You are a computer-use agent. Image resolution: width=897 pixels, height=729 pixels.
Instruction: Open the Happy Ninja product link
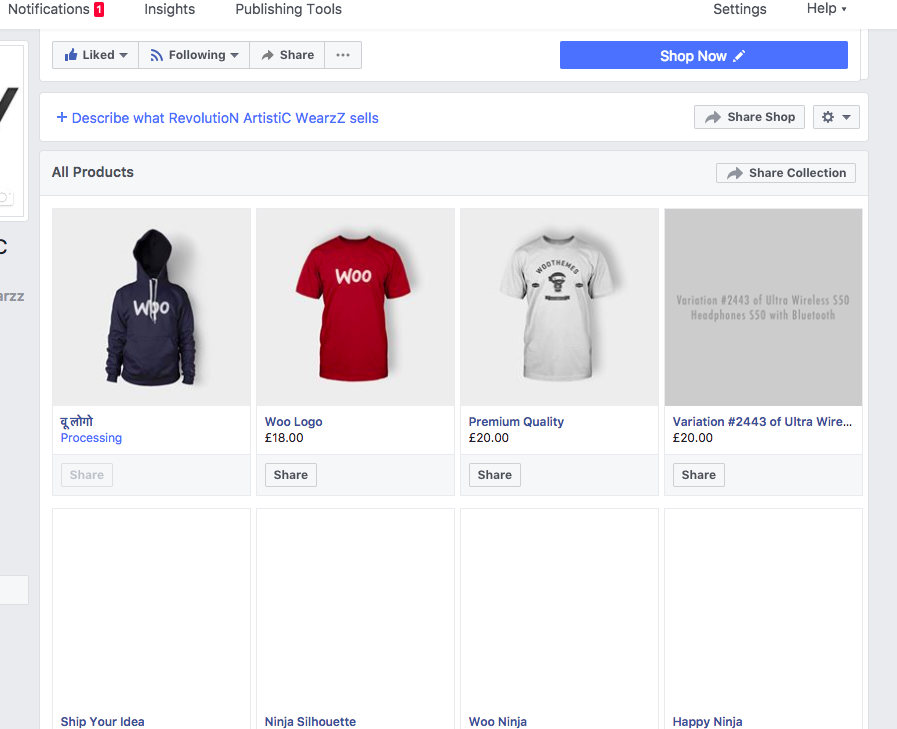[x=707, y=722]
